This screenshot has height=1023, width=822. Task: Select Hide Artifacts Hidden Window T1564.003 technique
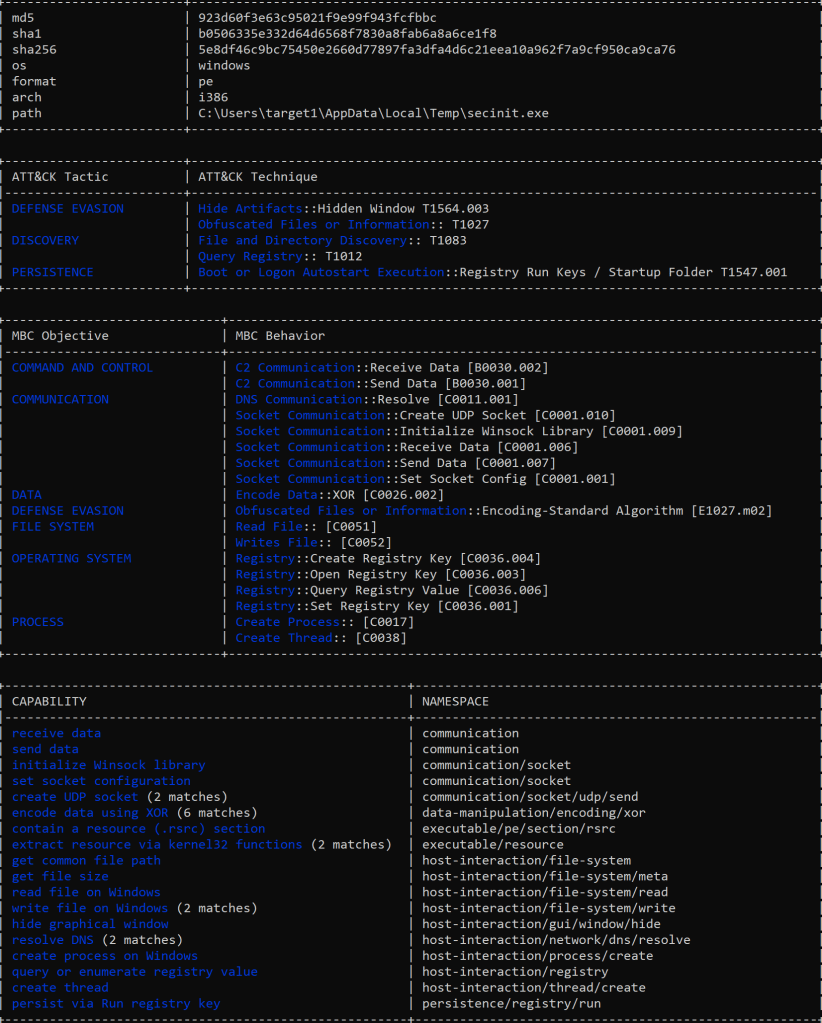343,209
